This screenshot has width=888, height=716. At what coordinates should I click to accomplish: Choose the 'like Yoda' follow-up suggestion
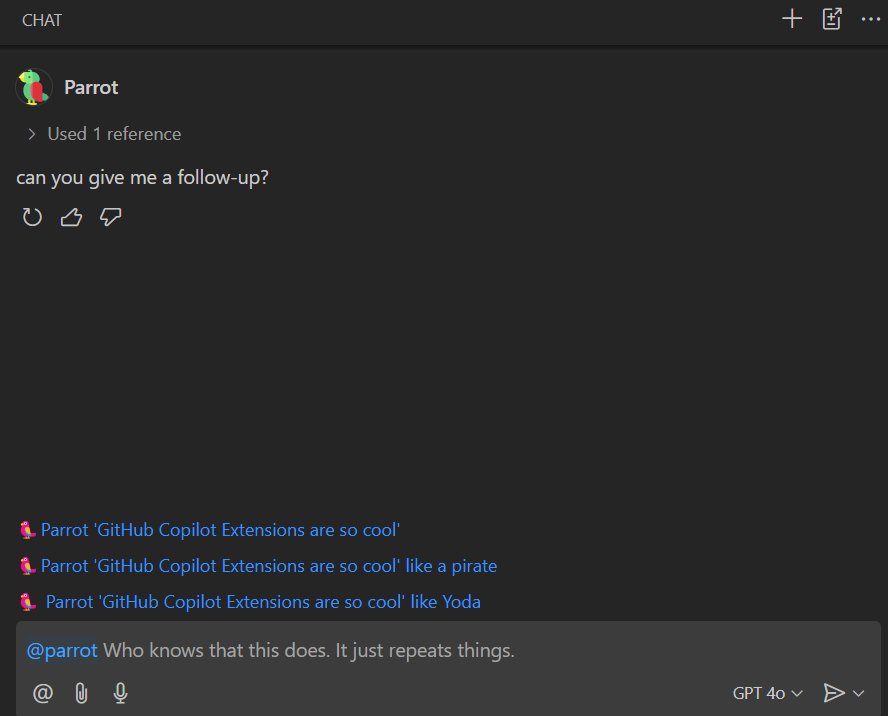click(262, 602)
